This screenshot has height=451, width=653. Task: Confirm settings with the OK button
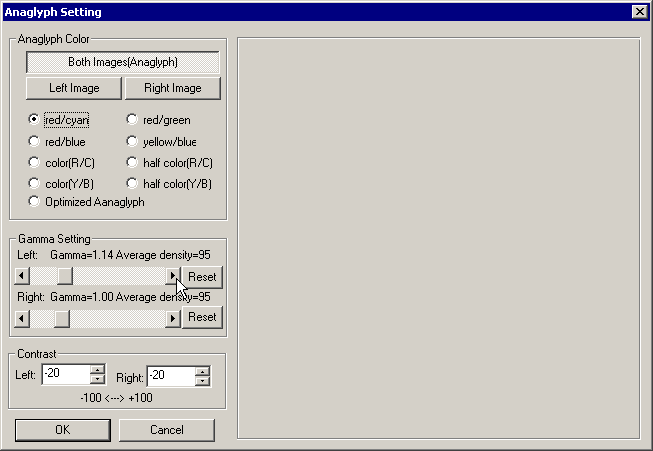[x=63, y=430]
